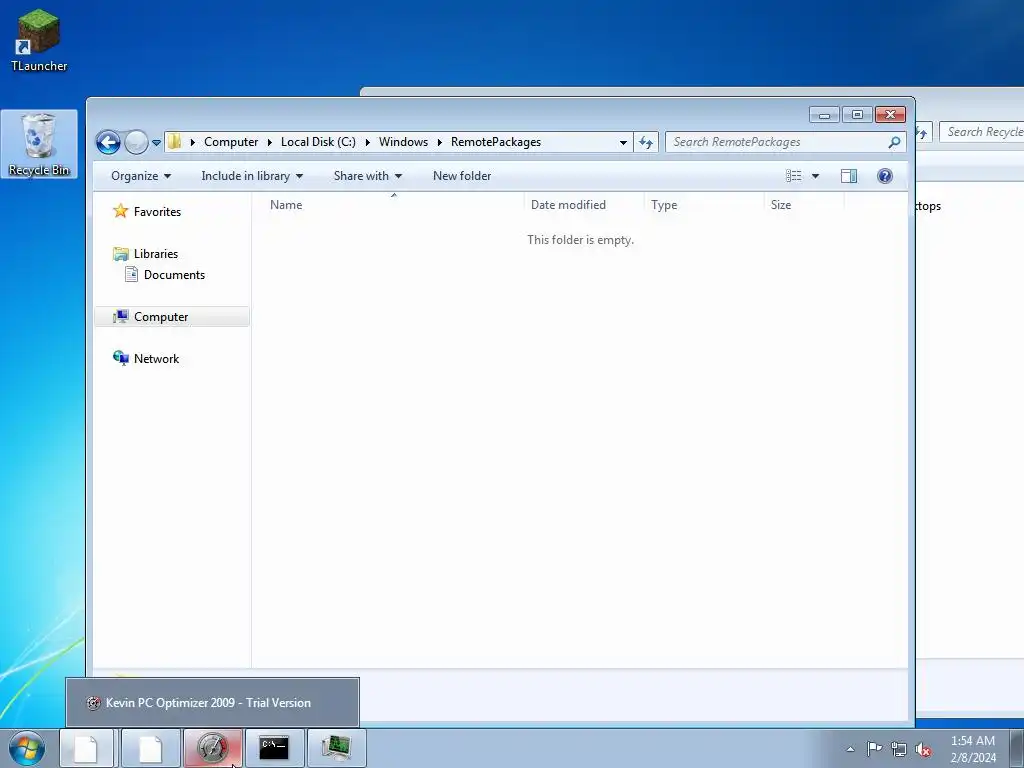1024x768 pixels.
Task: Open the clock showing 1:54 AM
Action: point(973,749)
